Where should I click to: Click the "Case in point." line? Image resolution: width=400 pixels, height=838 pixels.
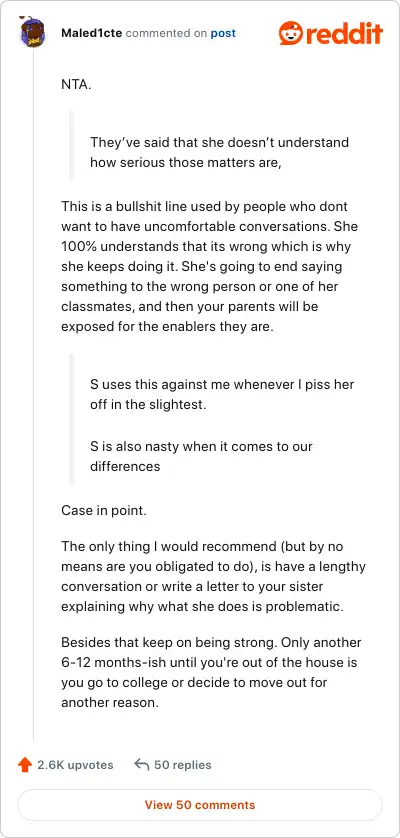point(104,510)
